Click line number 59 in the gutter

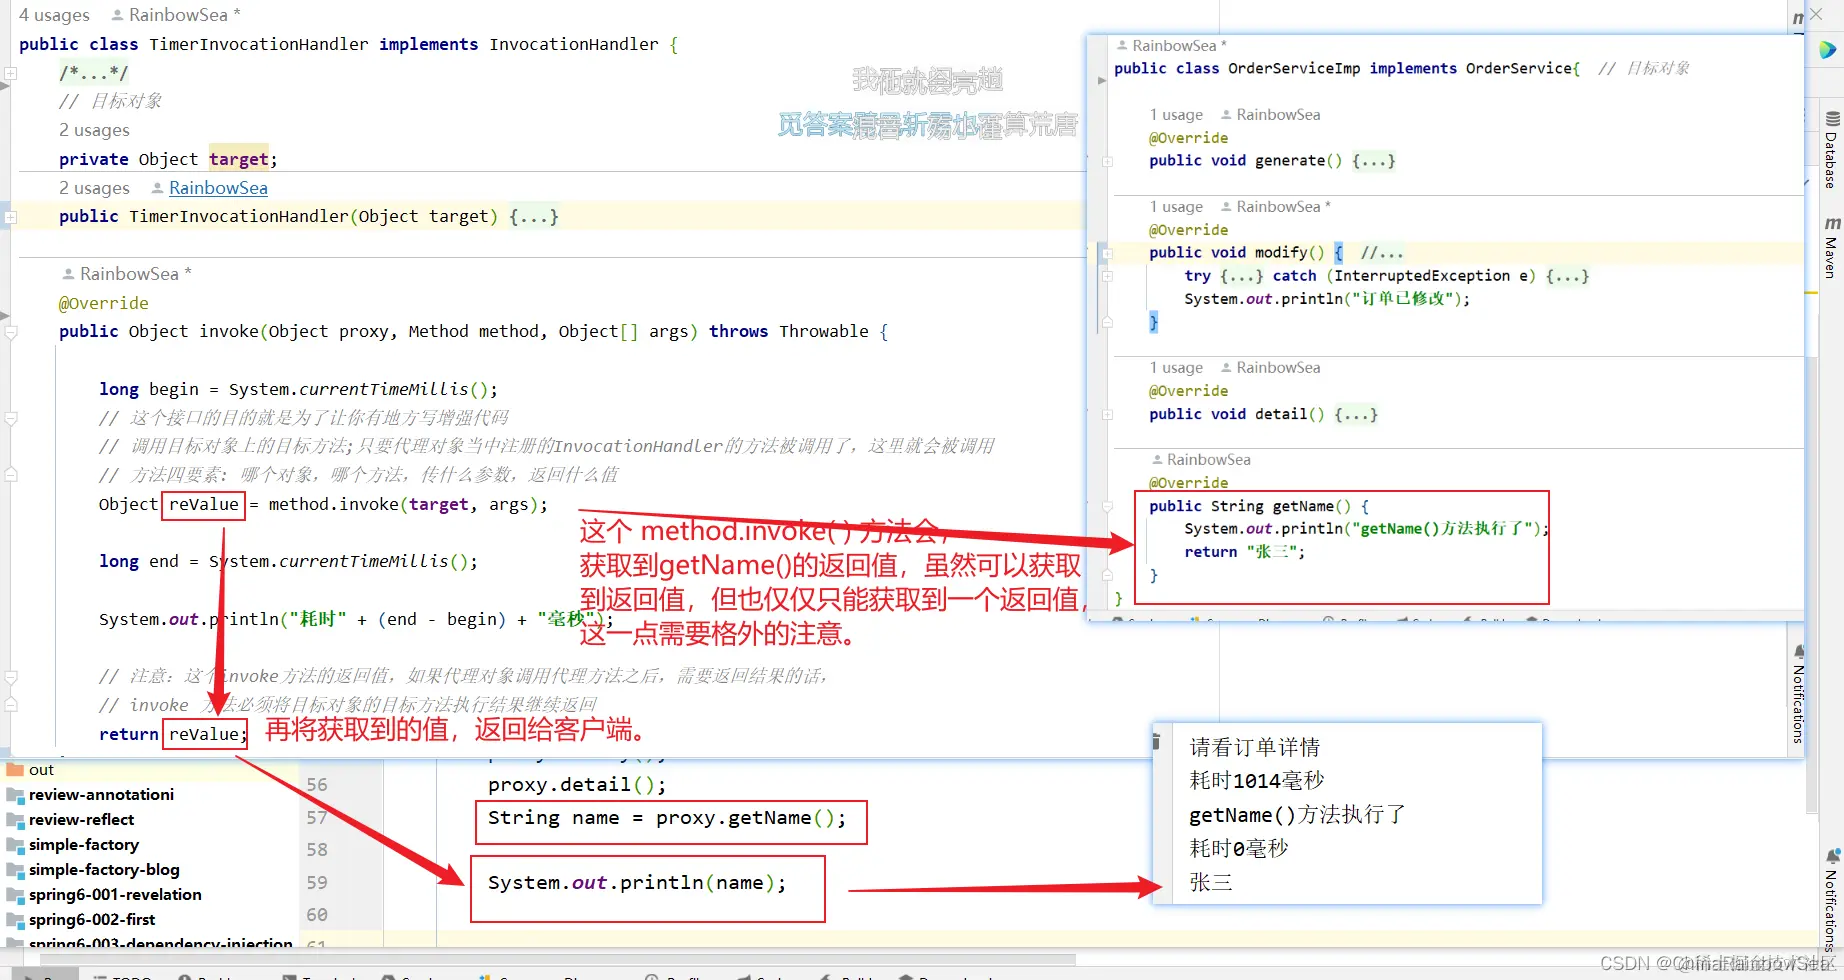click(x=317, y=883)
